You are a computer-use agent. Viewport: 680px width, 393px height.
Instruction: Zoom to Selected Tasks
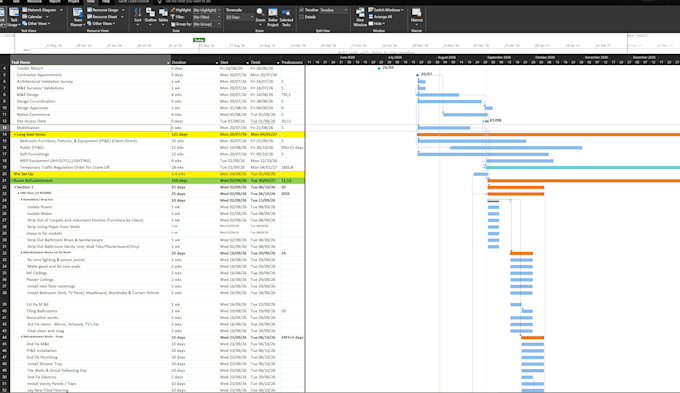tap(286, 17)
